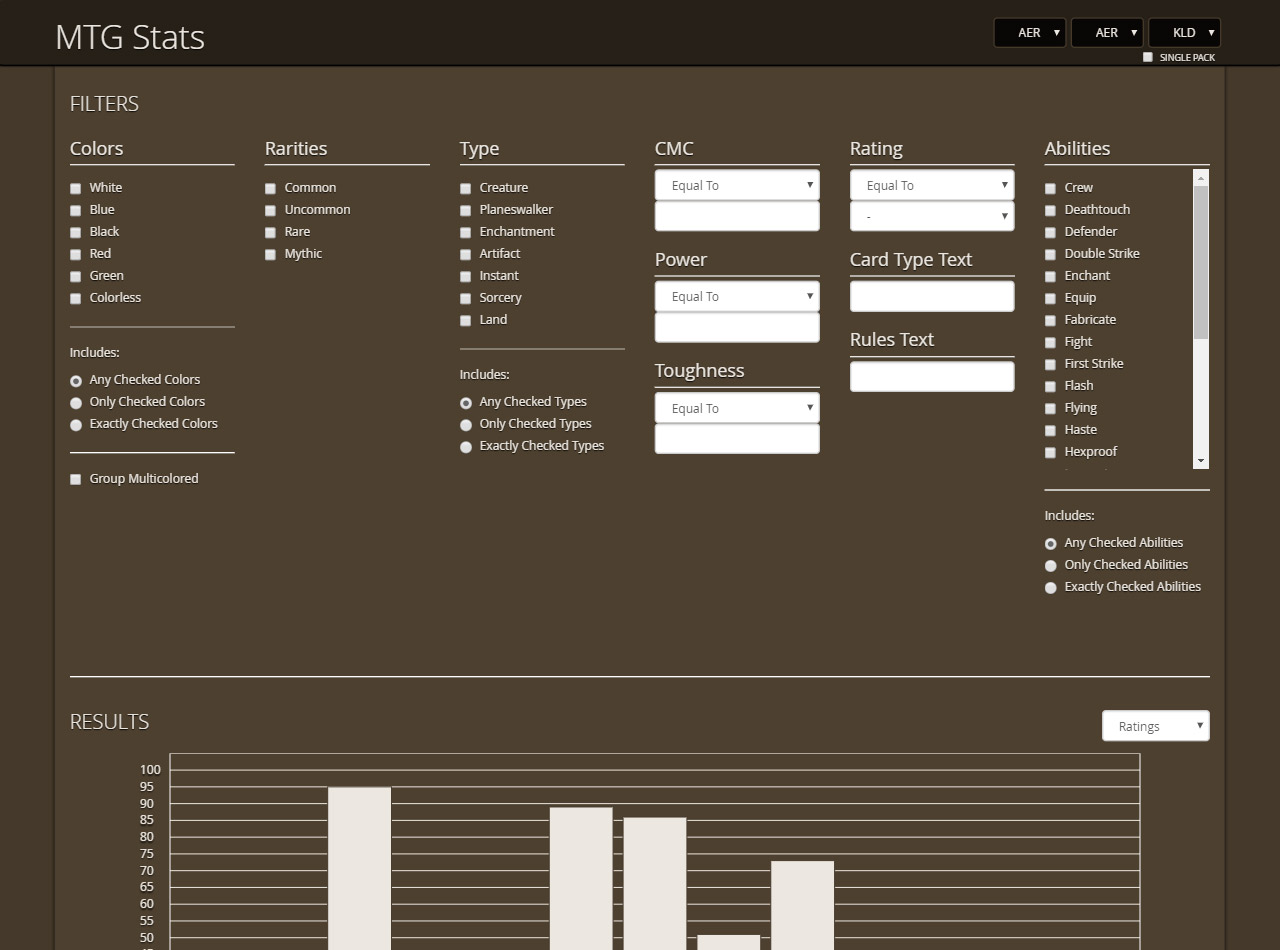Check the Blue color filter

pyautogui.click(x=76, y=210)
